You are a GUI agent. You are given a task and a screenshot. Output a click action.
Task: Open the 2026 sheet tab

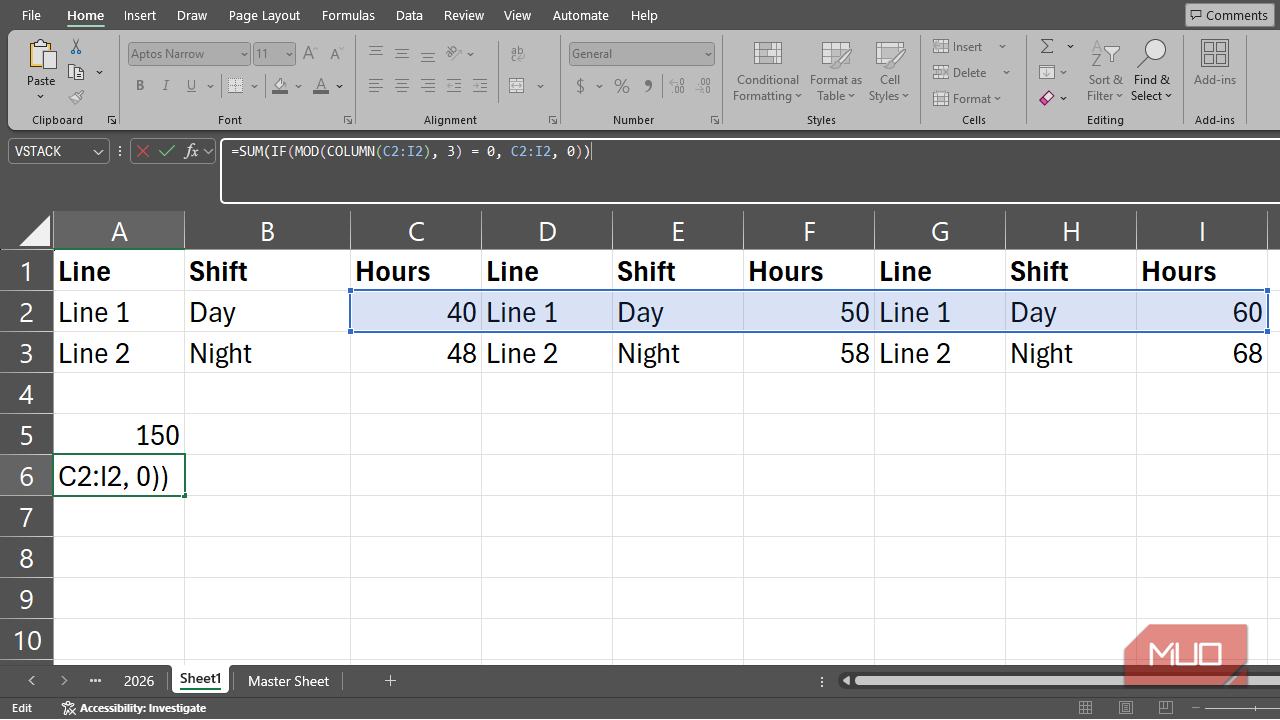tap(139, 681)
